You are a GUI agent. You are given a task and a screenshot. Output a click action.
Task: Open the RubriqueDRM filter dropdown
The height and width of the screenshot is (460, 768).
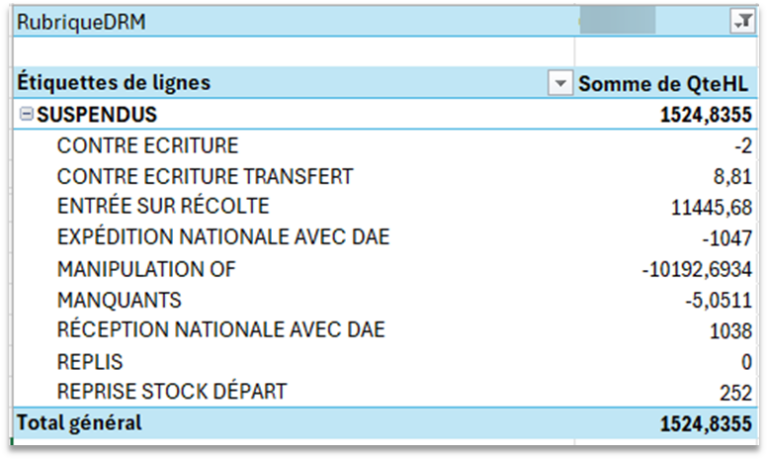pyautogui.click(x=742, y=22)
